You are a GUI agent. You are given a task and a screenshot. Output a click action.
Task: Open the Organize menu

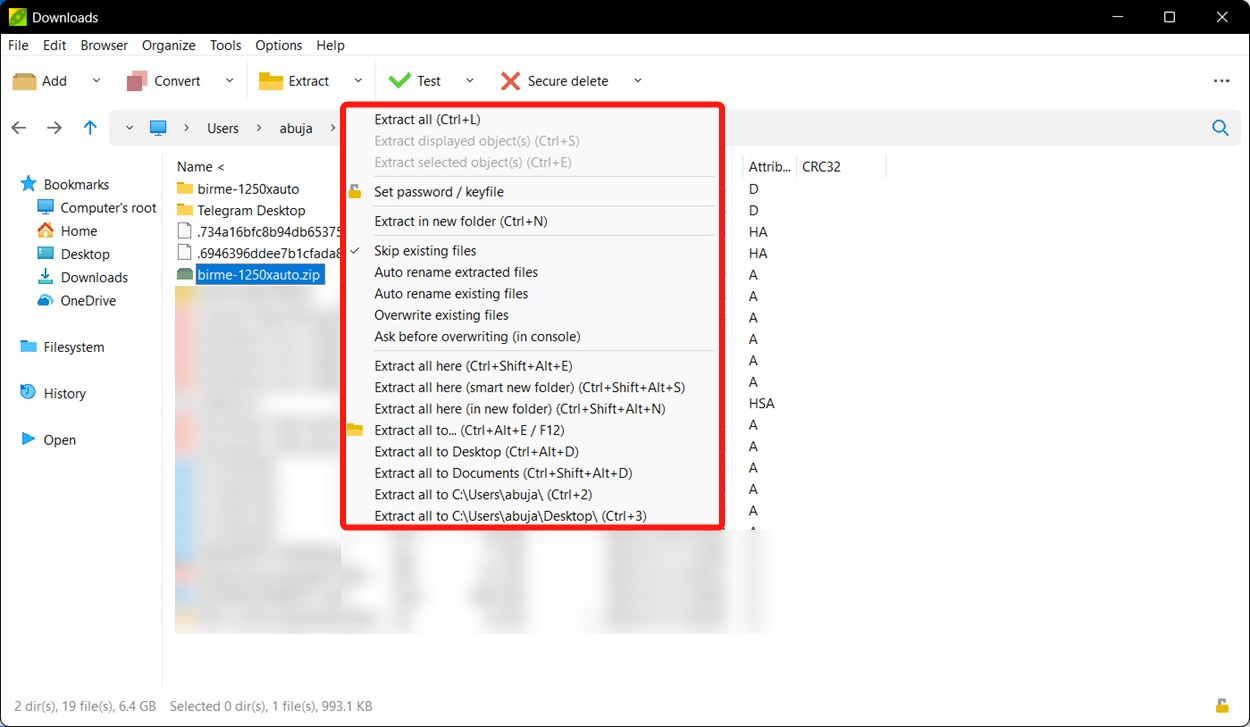[x=168, y=45]
